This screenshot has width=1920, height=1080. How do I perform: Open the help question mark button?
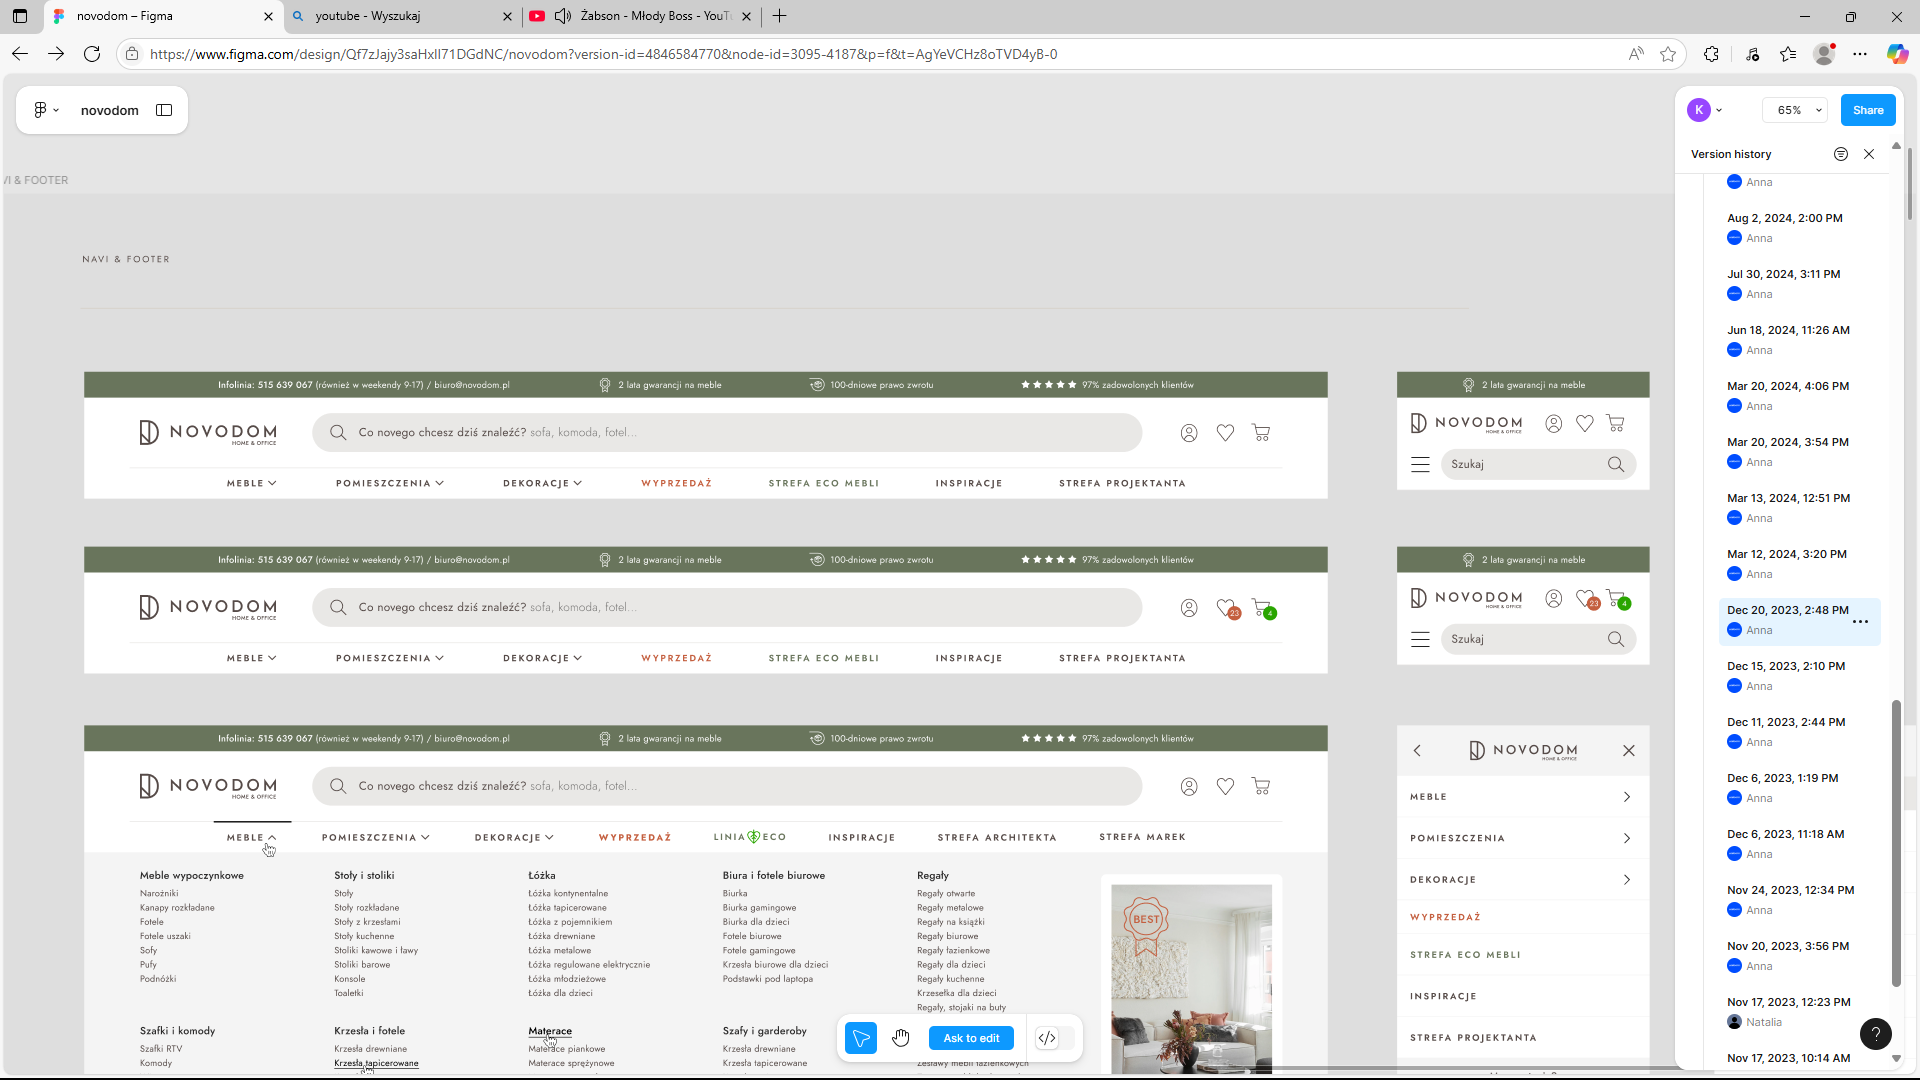click(1875, 1034)
